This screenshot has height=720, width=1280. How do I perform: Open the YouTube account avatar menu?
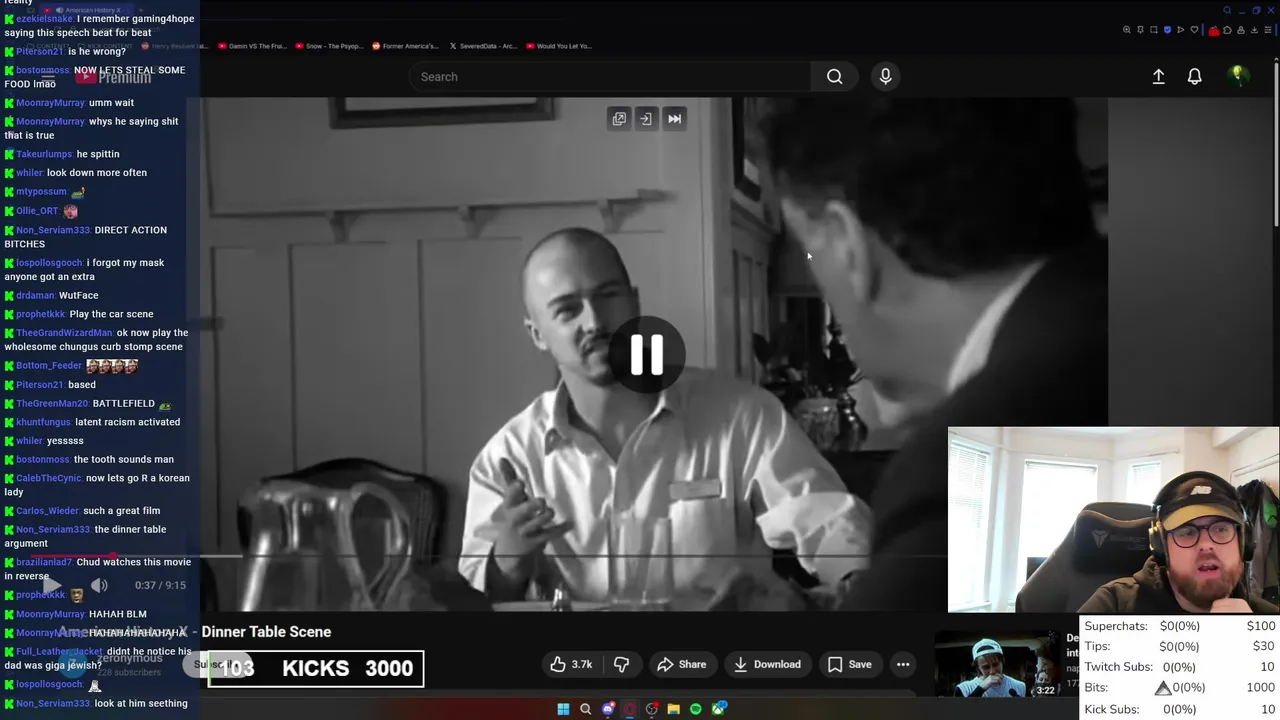[x=1238, y=76]
